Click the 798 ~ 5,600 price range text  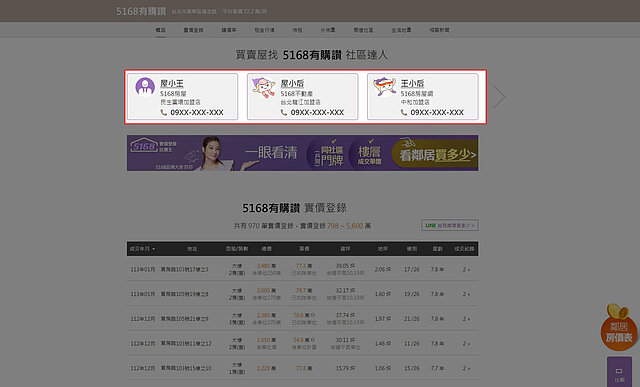(345, 226)
